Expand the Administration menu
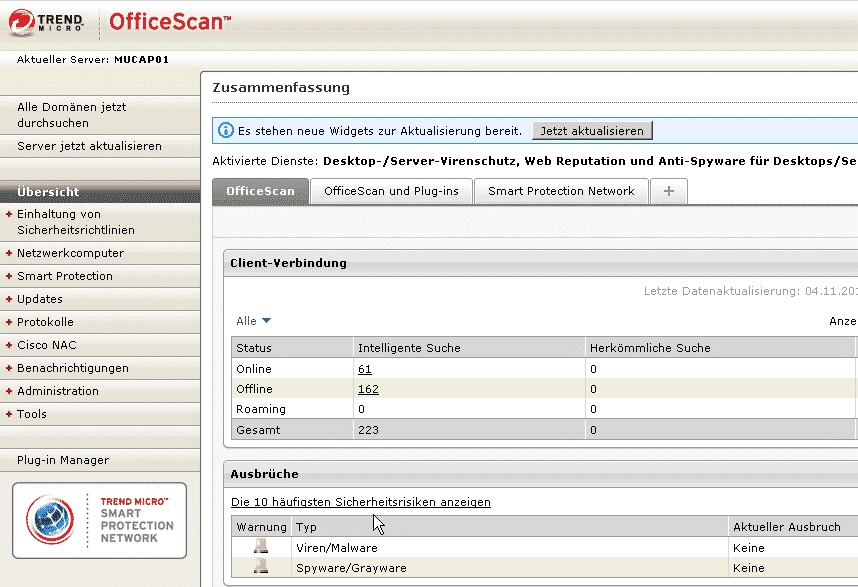Screen dimensions: 858x587 [x=9, y=391]
